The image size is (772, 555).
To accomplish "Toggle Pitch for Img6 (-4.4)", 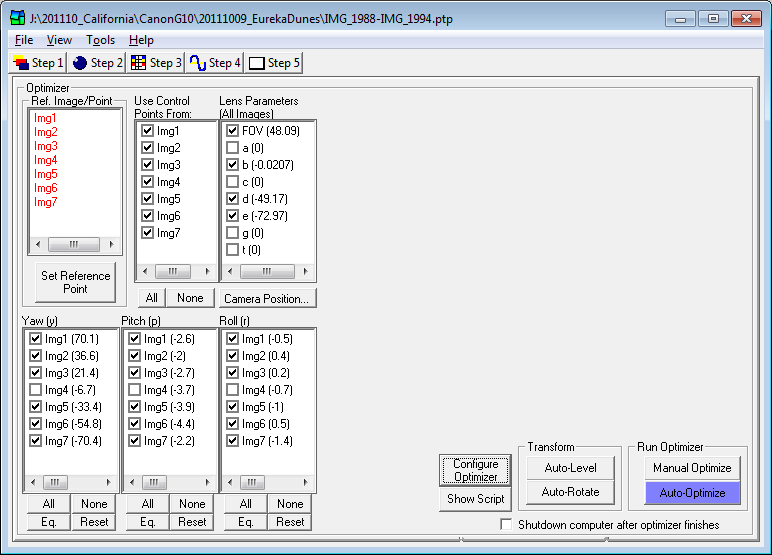I will [x=134, y=424].
